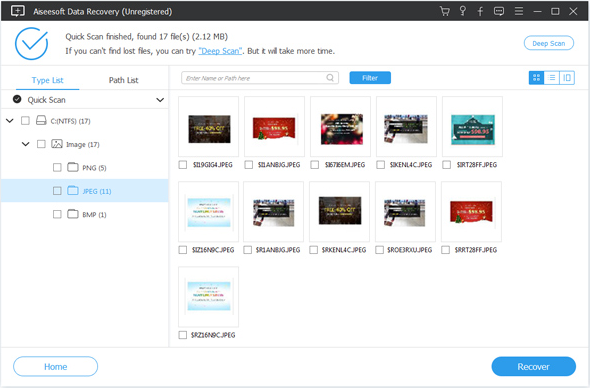590x388 pixels.
Task: Check the $IKENL4C.JPEG file checkbox
Action: click(x=381, y=165)
